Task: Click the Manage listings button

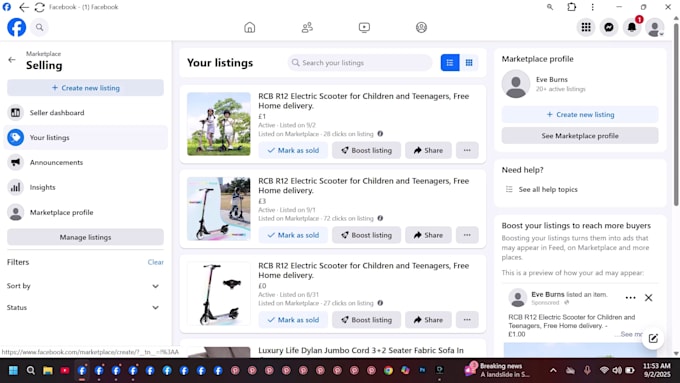Action: [85, 237]
